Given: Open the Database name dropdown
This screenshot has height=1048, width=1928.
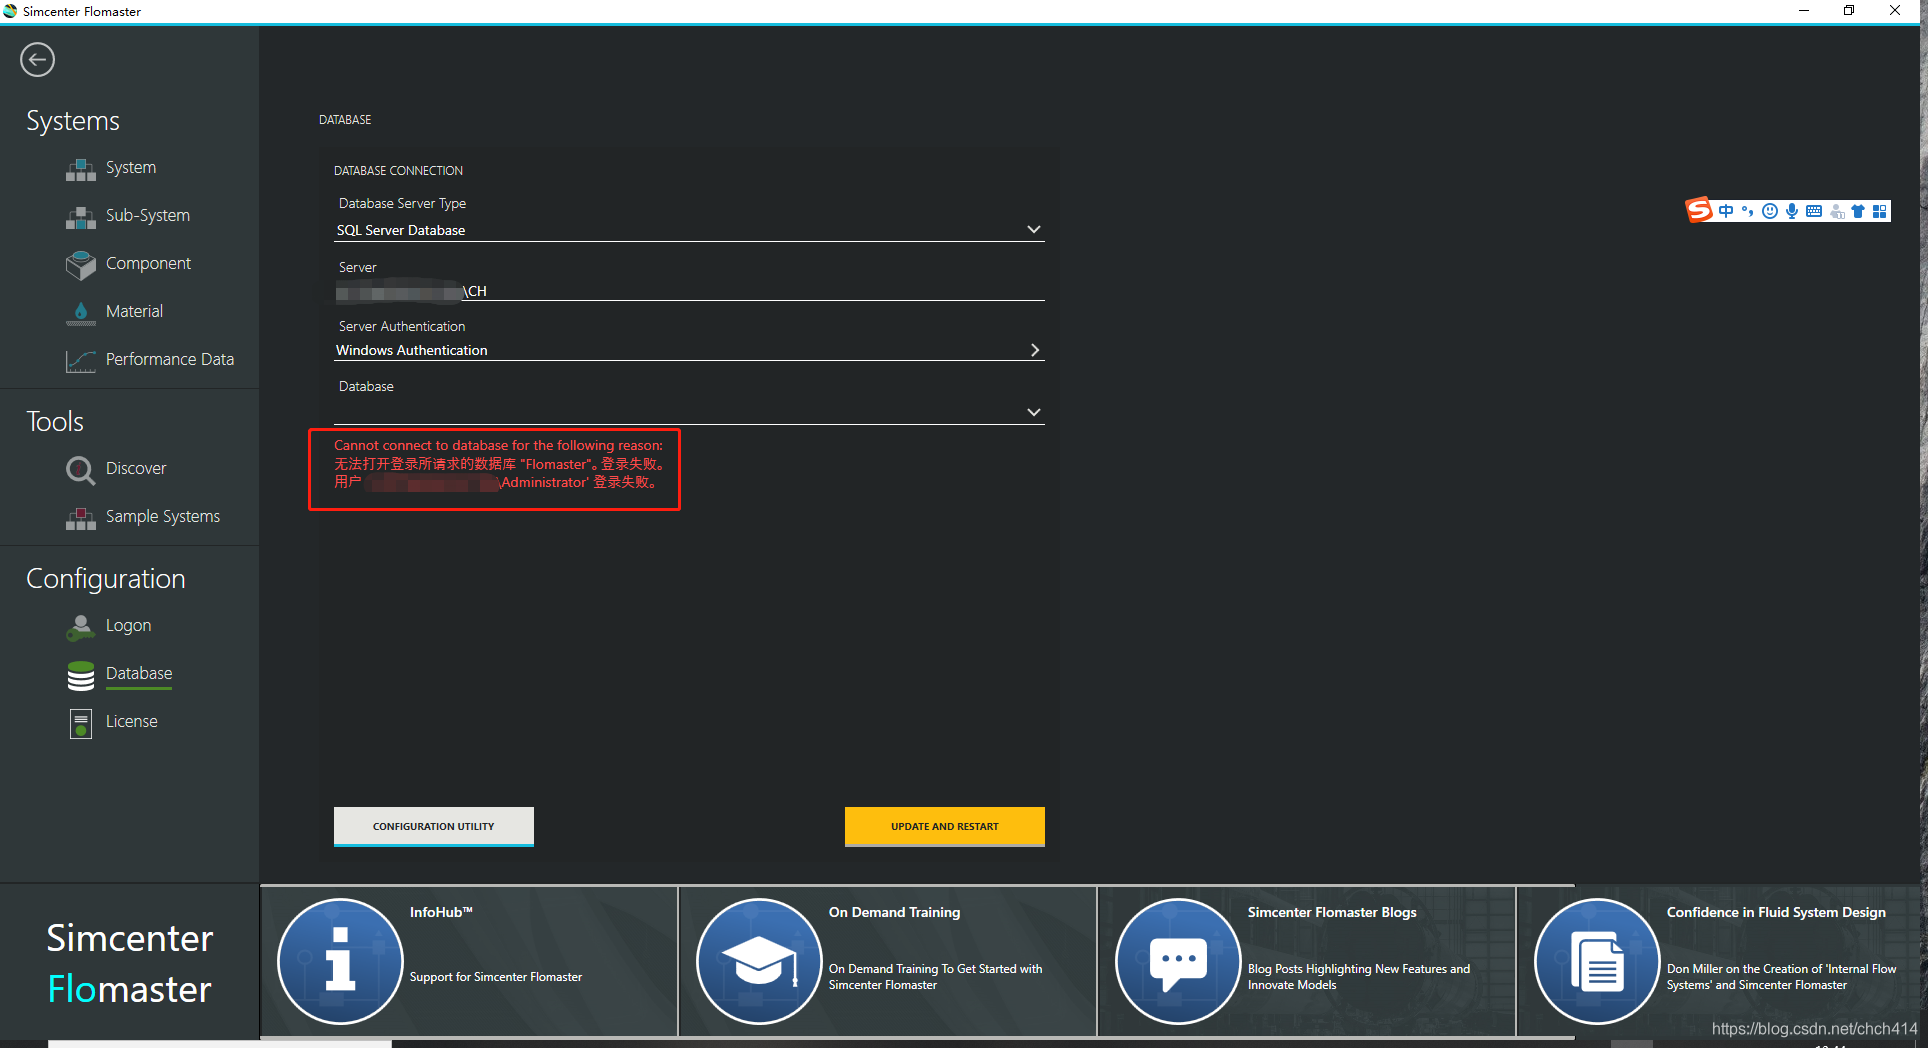Looking at the screenshot, I should (x=1034, y=412).
